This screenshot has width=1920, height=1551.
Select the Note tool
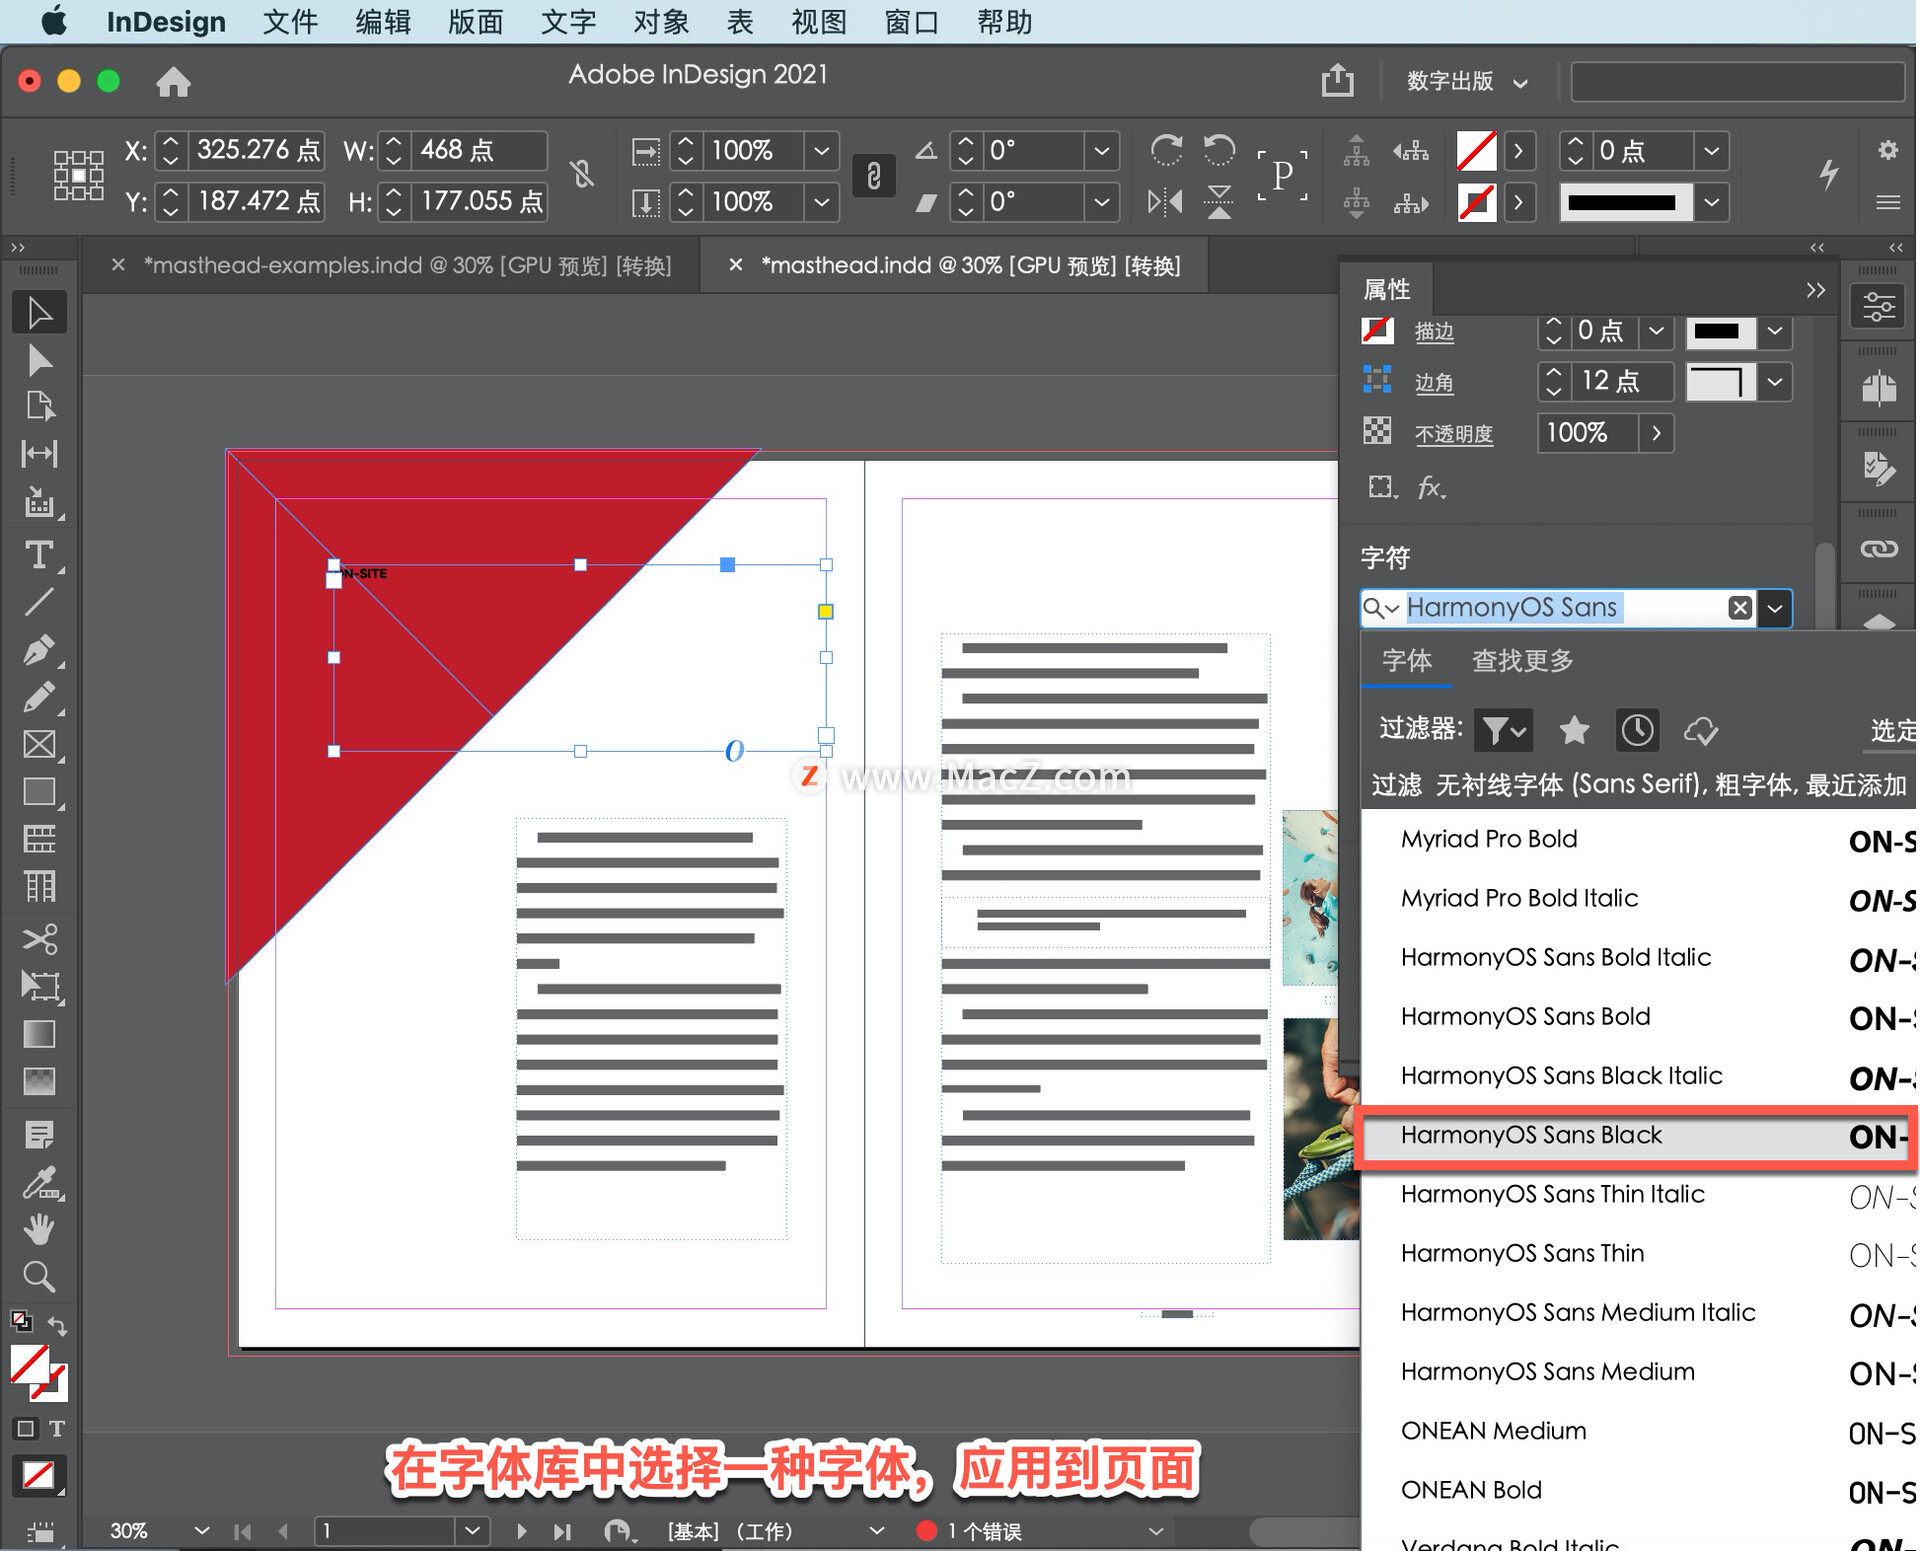39,1135
